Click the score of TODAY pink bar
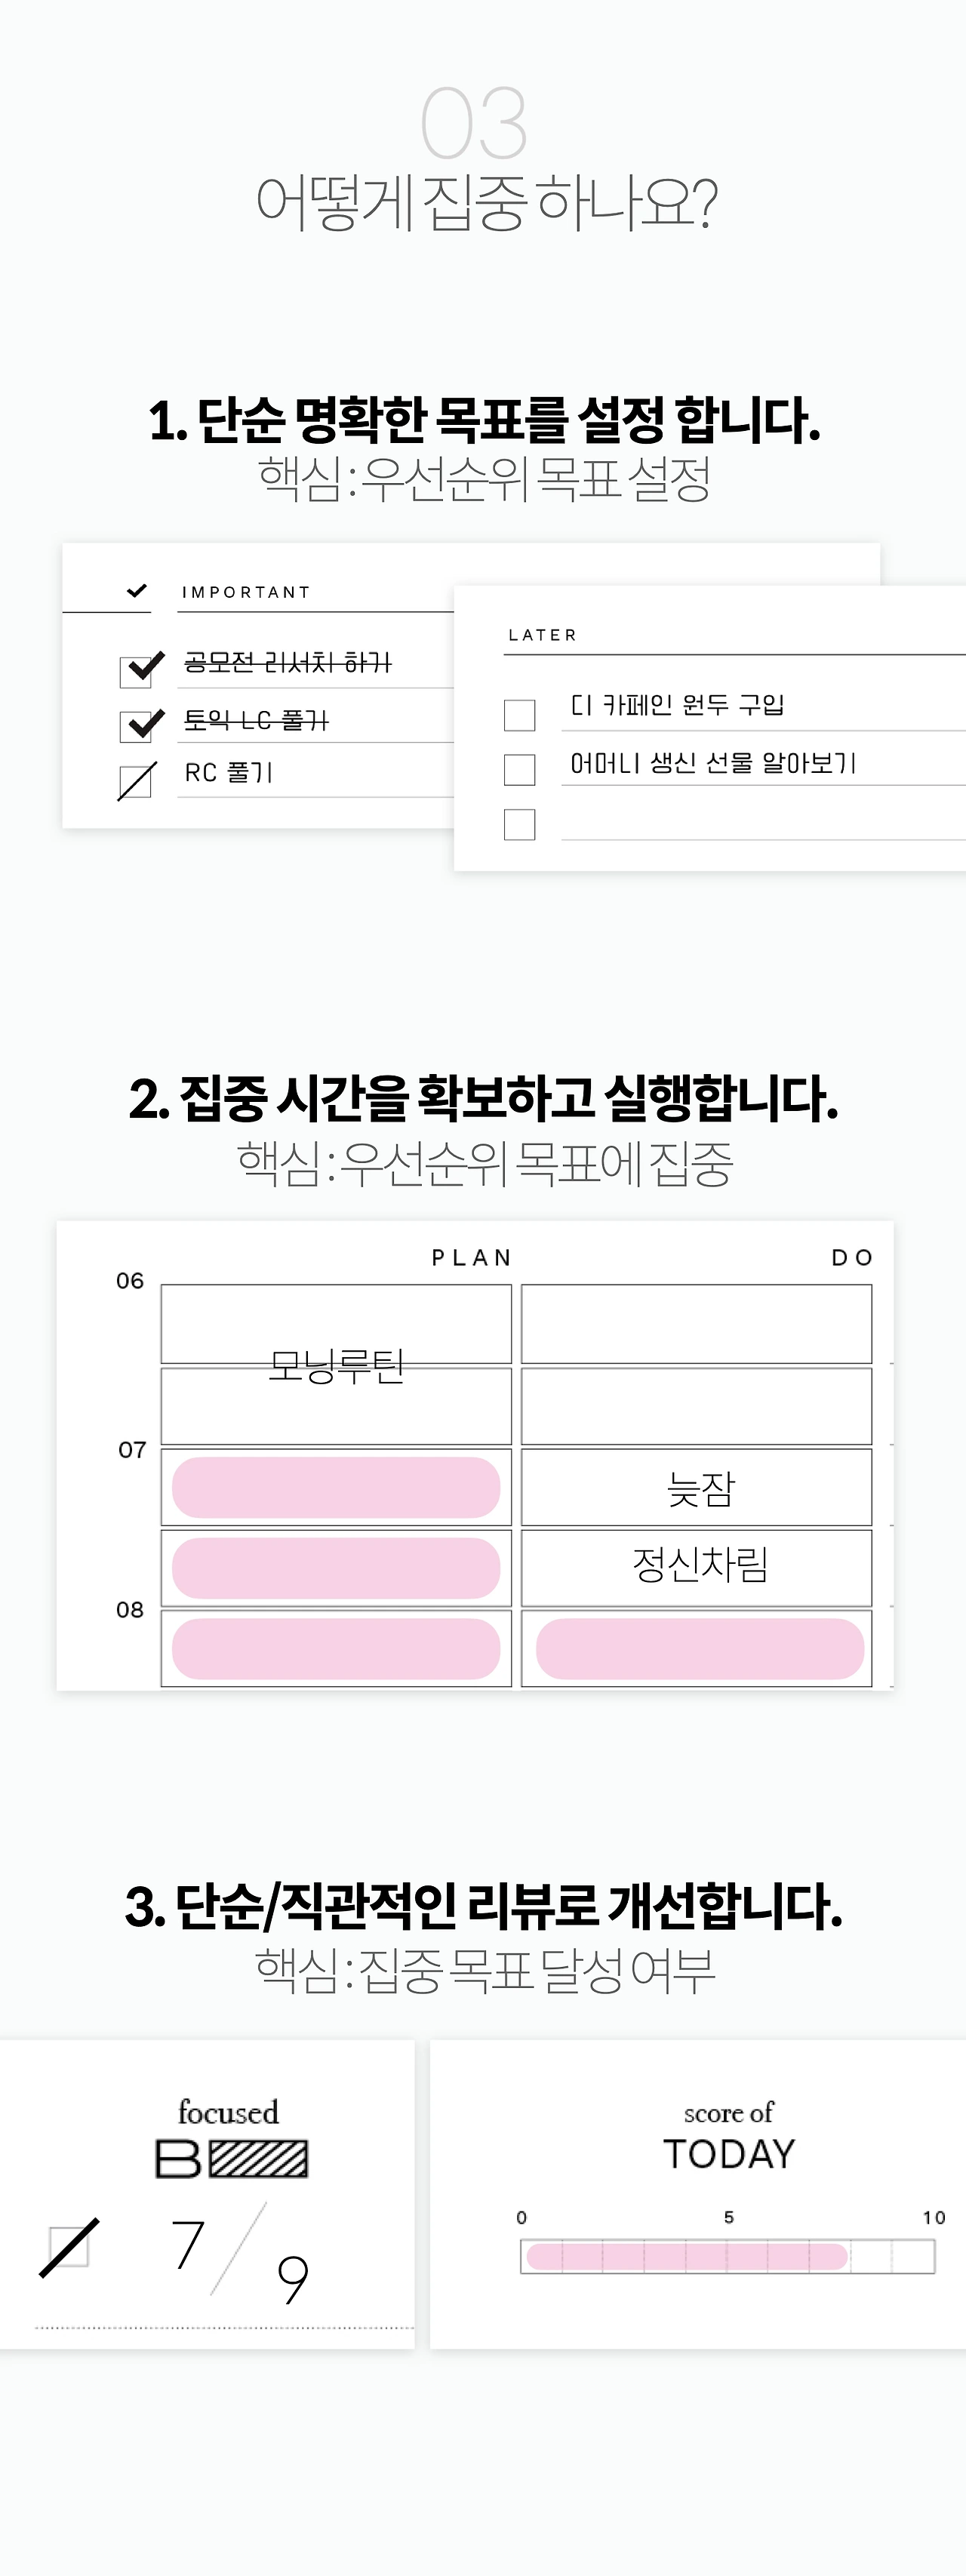Screen dimensions: 966x2576 tap(687, 2256)
